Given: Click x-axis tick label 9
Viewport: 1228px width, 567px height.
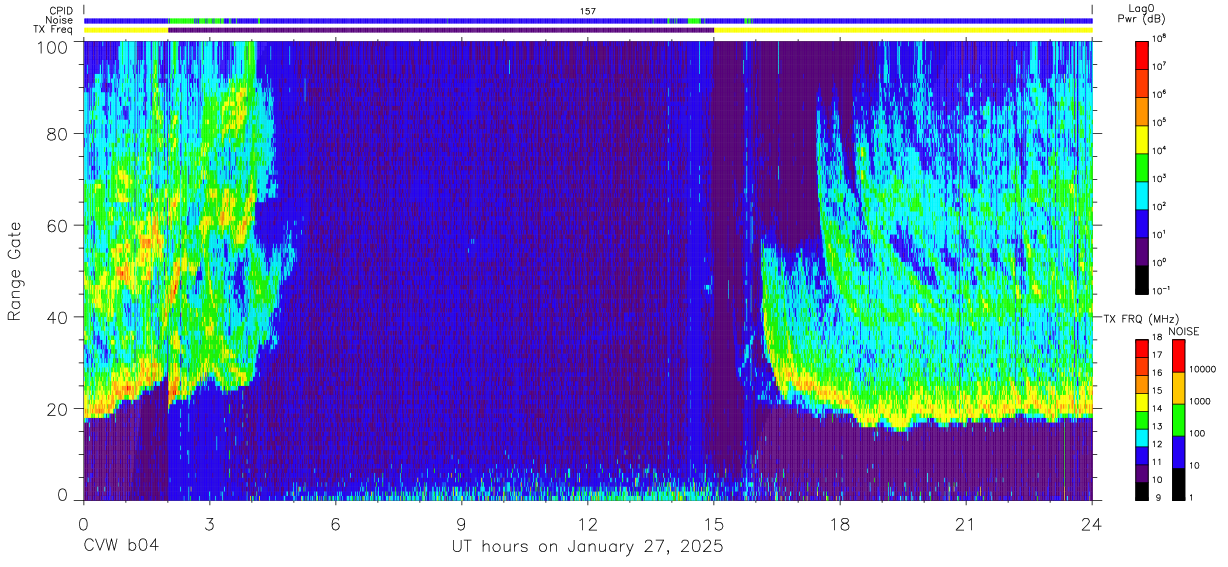Looking at the screenshot, I should pyautogui.click(x=462, y=524).
